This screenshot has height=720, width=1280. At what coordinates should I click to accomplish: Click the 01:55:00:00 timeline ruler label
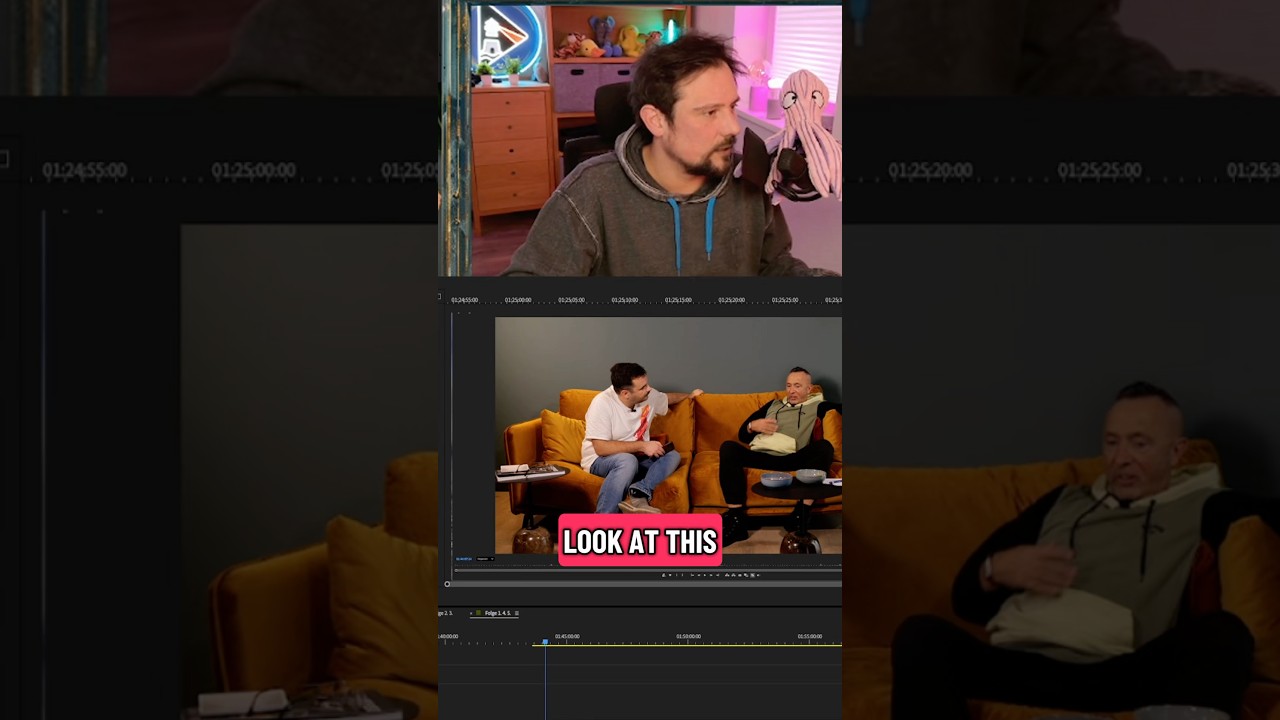pos(810,636)
